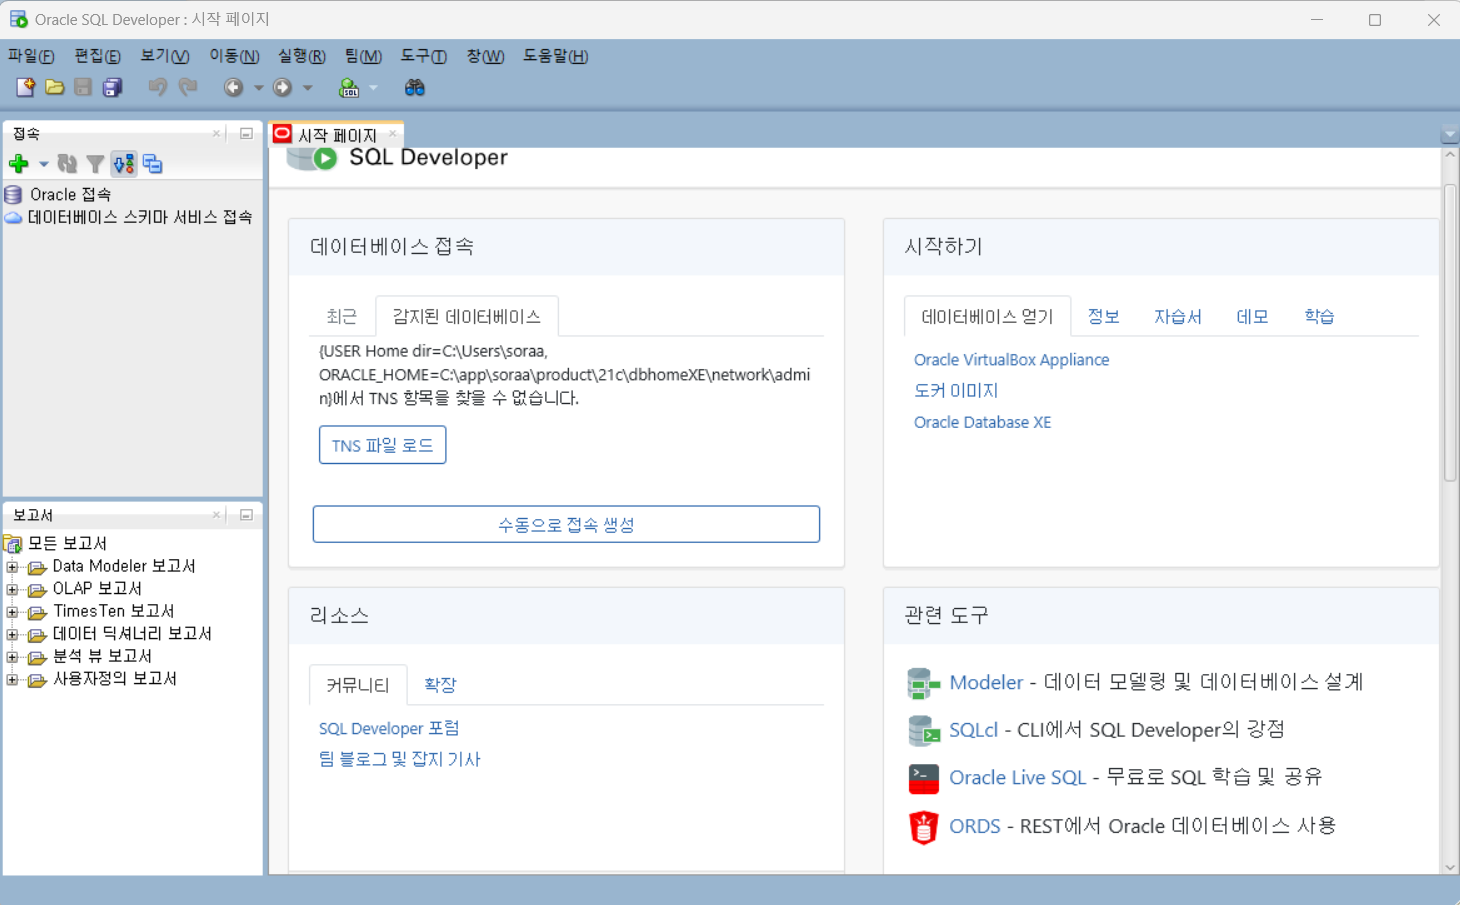This screenshot has height=905, width=1460.
Task: Open Back history dropdown arrow
Action: coord(258,88)
